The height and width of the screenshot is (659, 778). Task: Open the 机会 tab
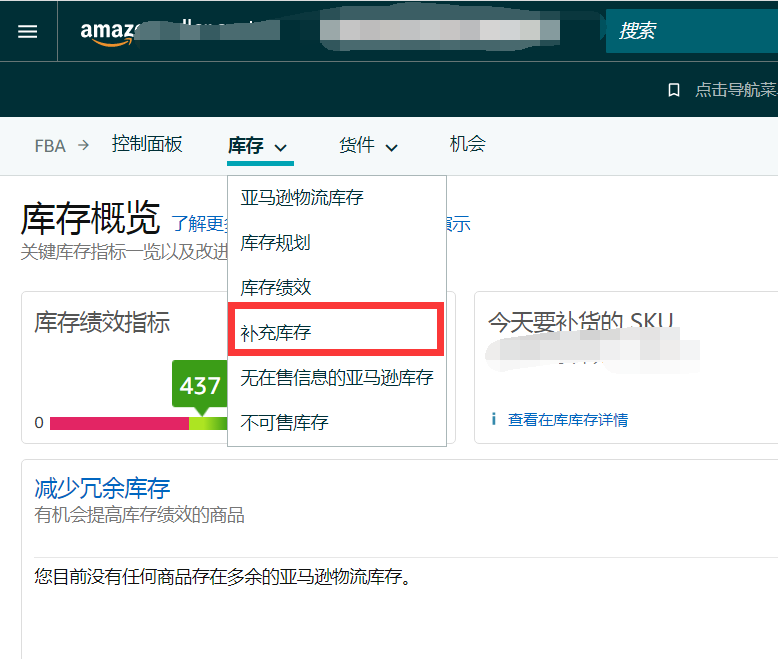tap(467, 144)
